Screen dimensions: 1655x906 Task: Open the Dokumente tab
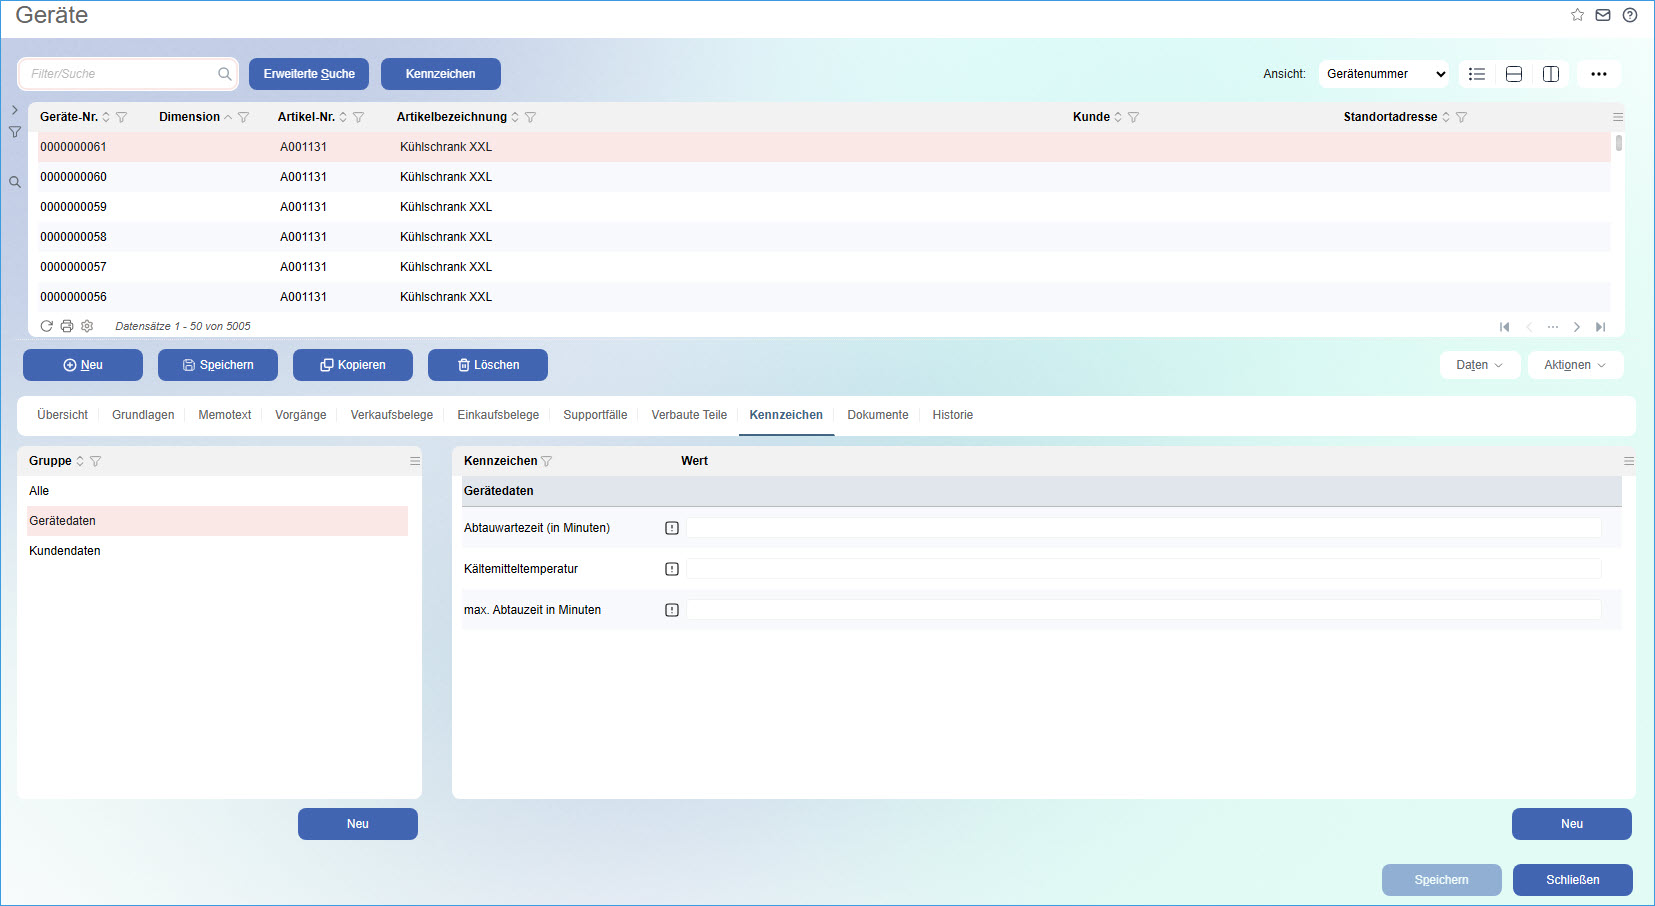coord(877,415)
